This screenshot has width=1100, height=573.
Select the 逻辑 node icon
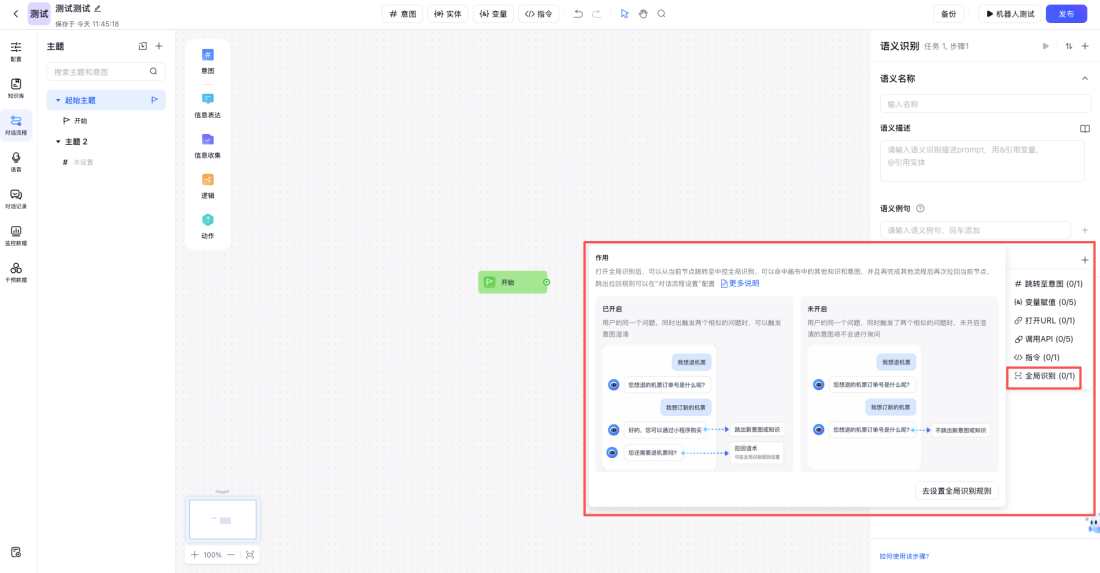tap(207, 180)
